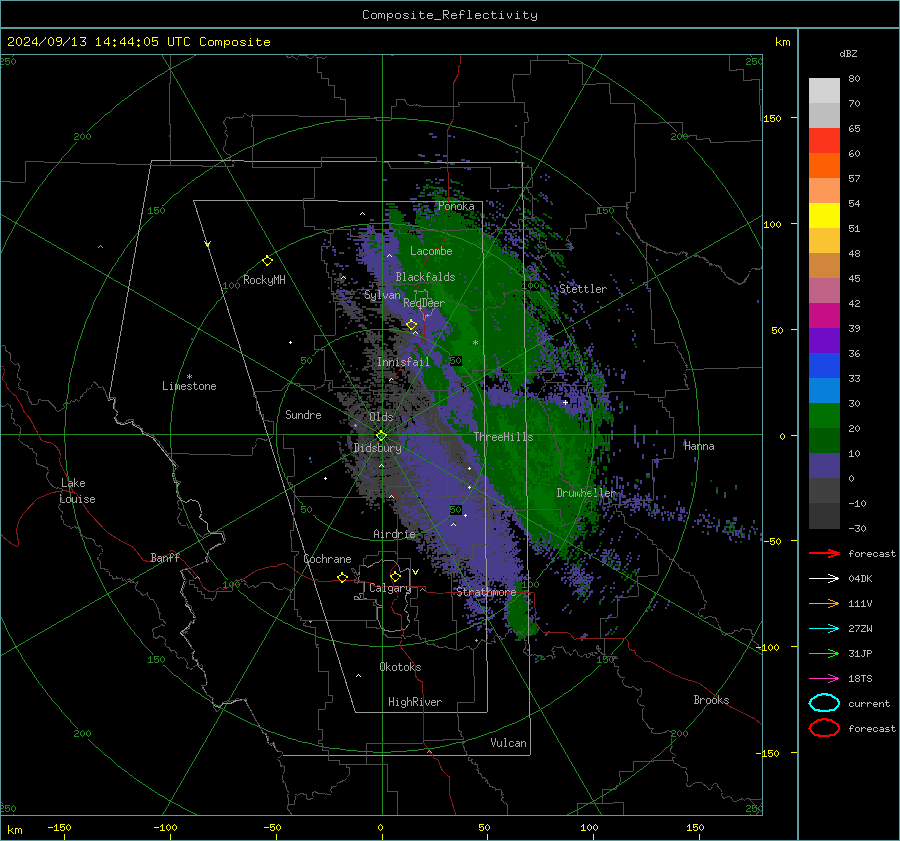Click the Composite_Reflectivity title
Screen dimensions: 900x841
coord(450,15)
